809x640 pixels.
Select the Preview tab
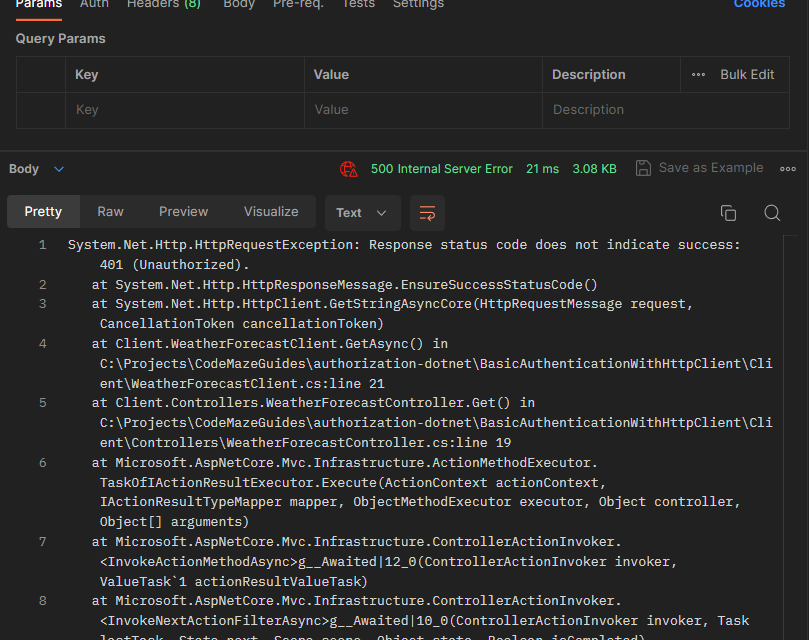(x=183, y=212)
